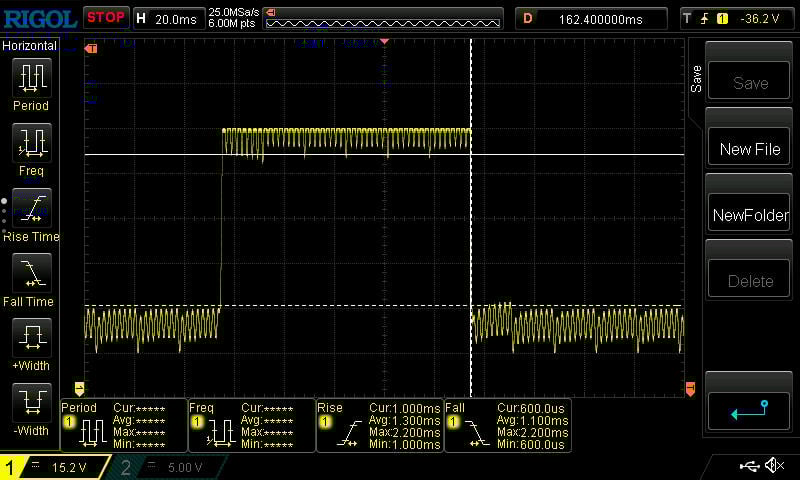The width and height of the screenshot is (800, 480).
Task: Select the -Width measurement icon
Action: [31, 403]
